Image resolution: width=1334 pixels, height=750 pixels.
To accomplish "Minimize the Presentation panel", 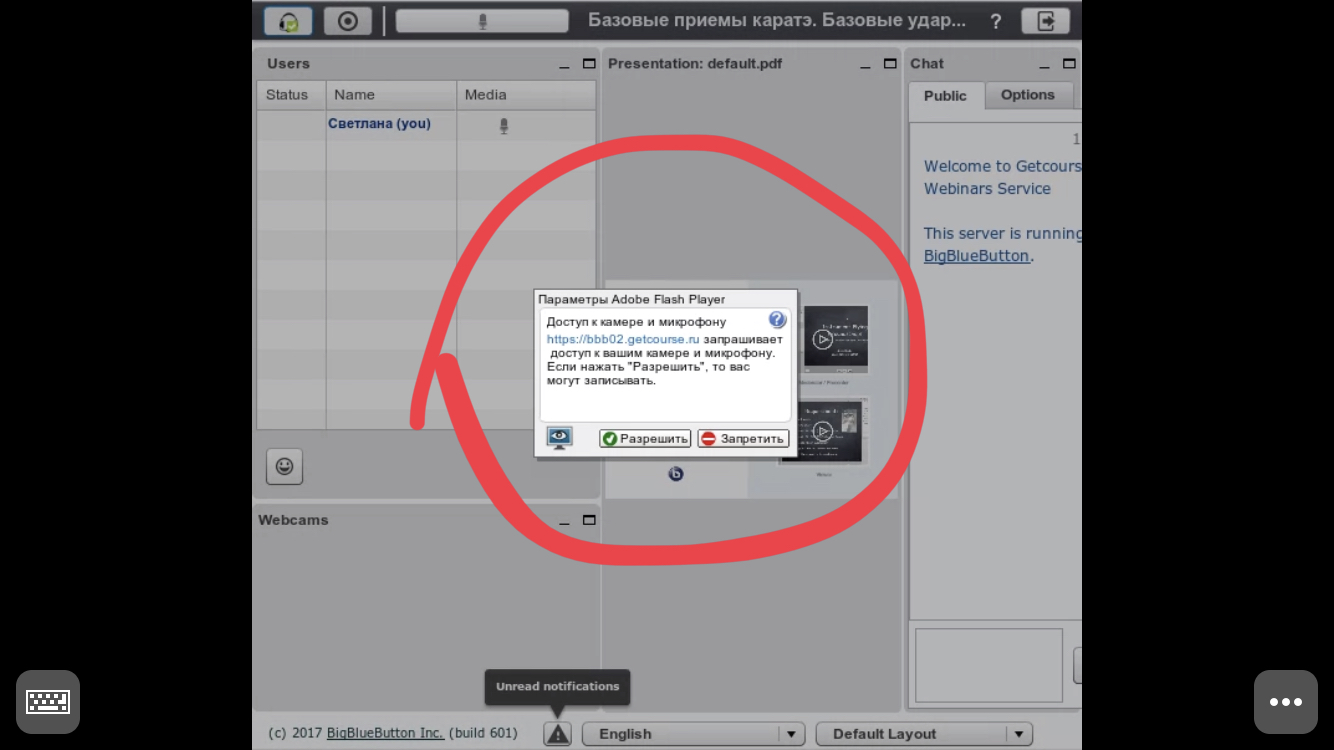I will pyautogui.click(x=865, y=64).
